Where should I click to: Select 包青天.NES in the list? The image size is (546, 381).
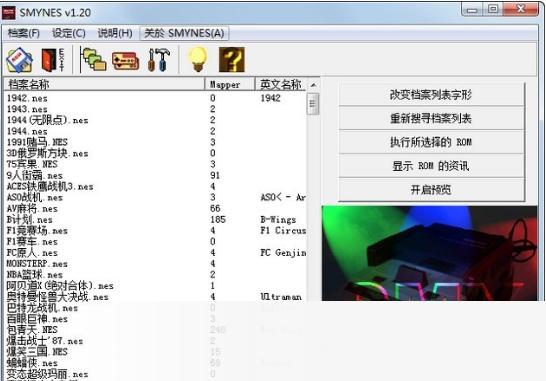(x=32, y=329)
